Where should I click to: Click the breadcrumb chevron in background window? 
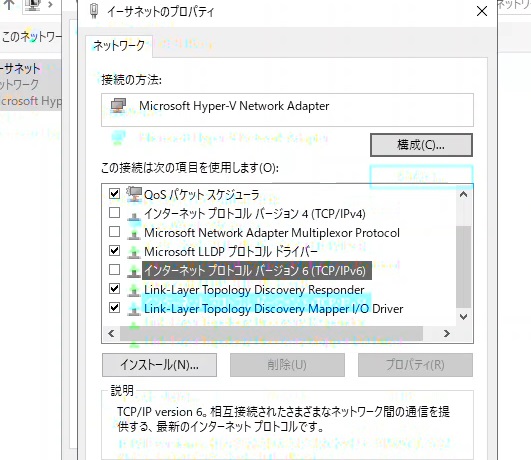50,5
